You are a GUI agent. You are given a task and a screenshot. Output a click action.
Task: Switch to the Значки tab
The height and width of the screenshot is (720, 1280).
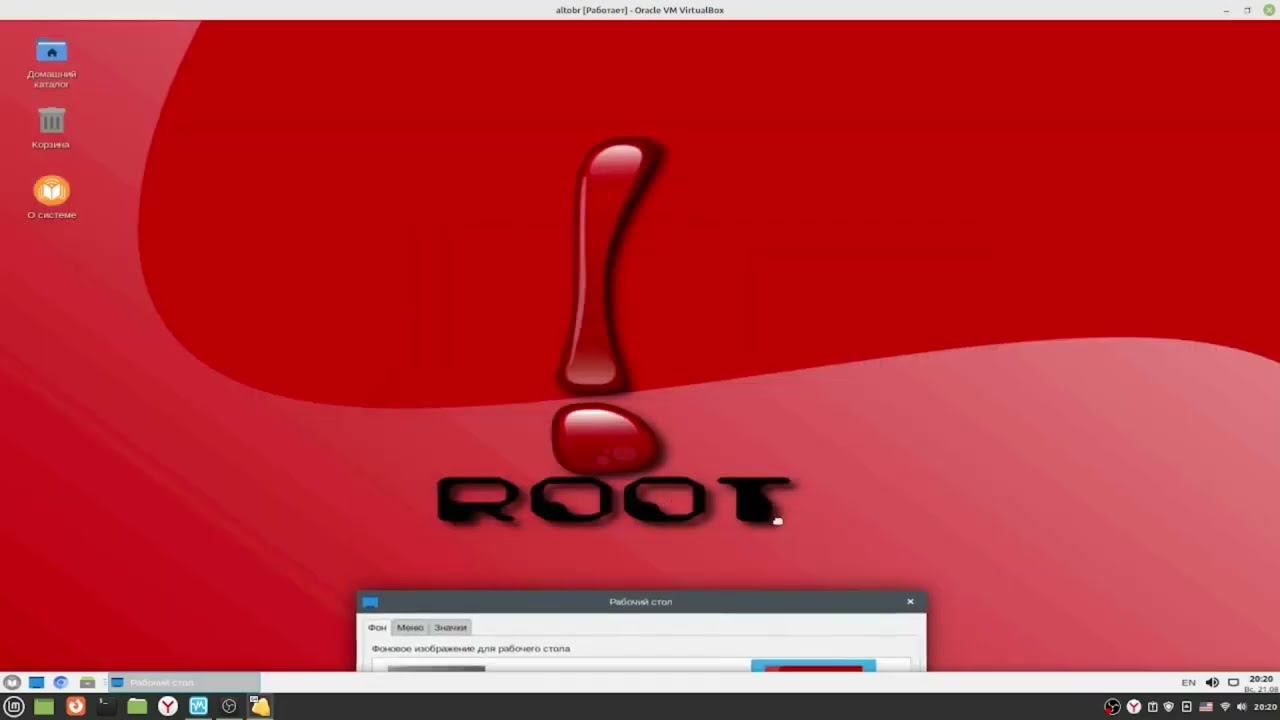tap(450, 628)
